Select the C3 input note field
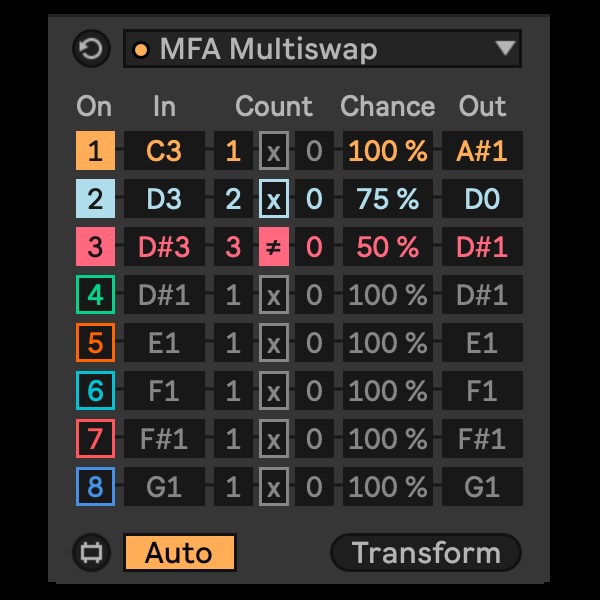 [x=164, y=151]
